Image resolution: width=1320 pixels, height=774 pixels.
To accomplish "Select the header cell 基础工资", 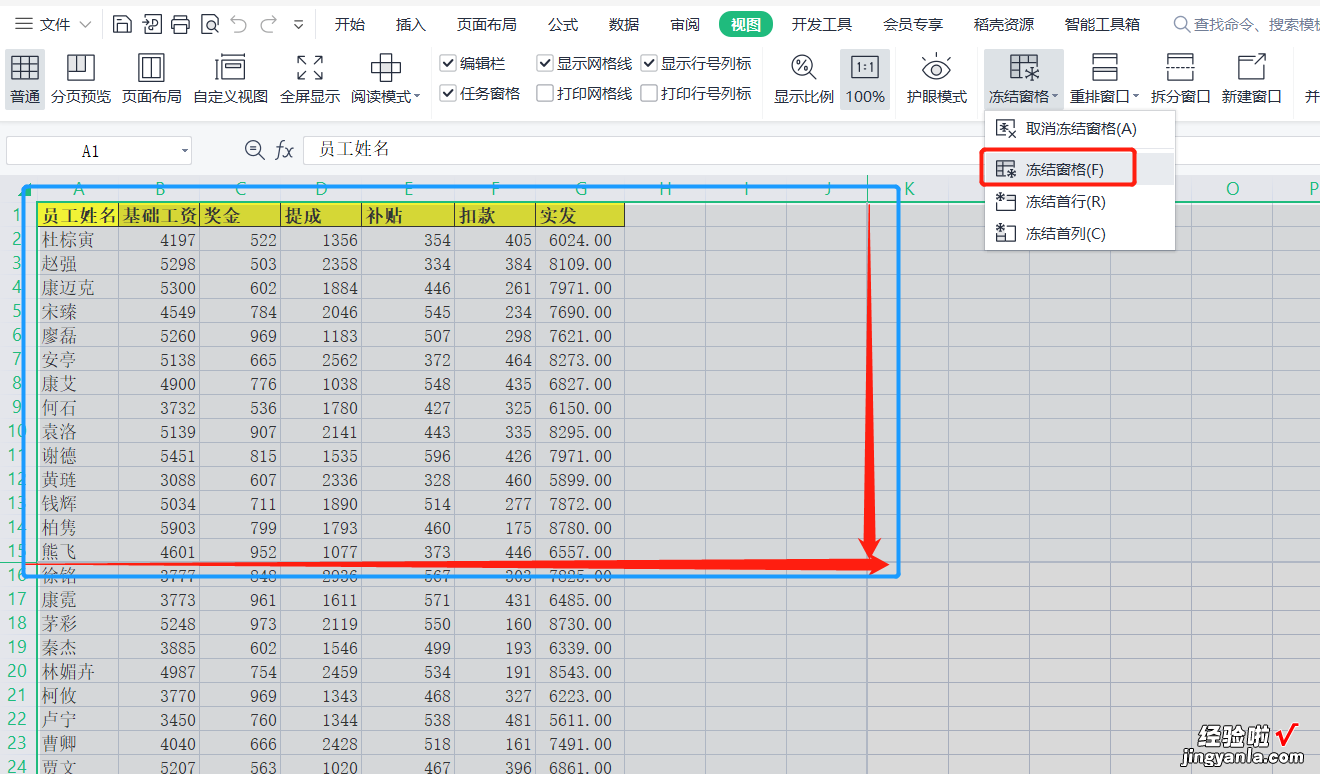I will pyautogui.click(x=159, y=215).
